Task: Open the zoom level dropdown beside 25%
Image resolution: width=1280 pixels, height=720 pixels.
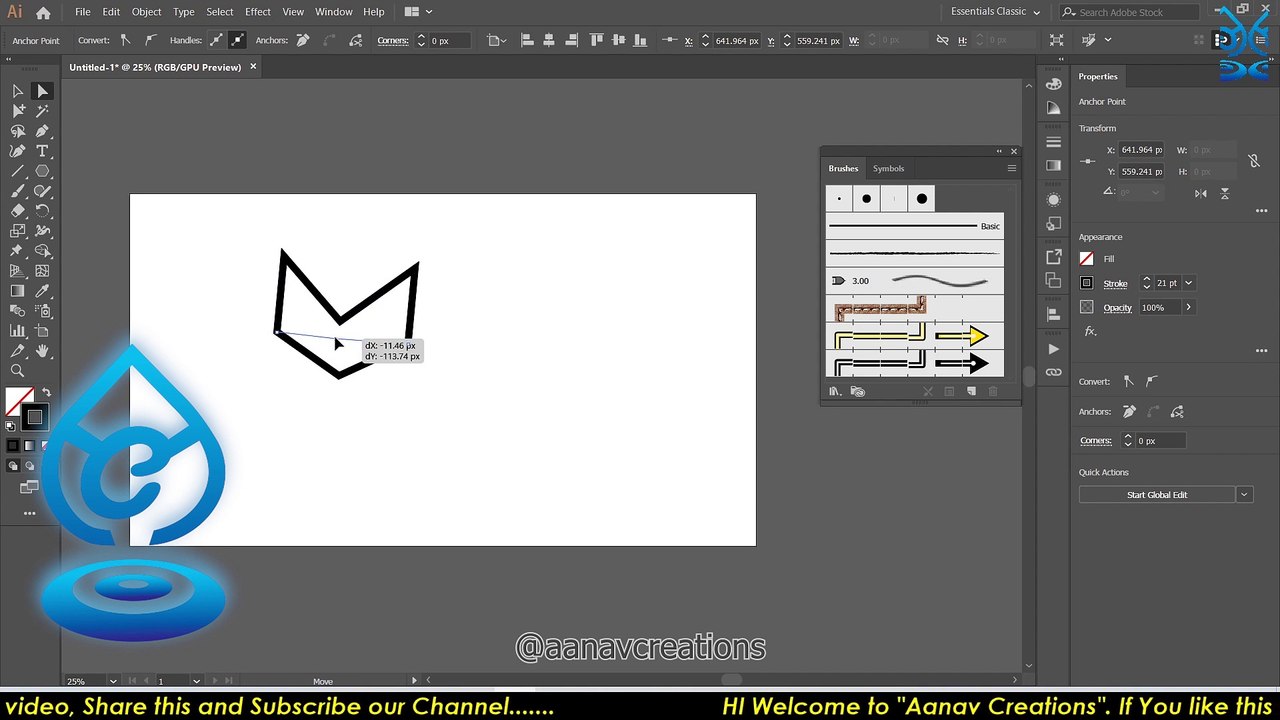Action: click(x=112, y=681)
